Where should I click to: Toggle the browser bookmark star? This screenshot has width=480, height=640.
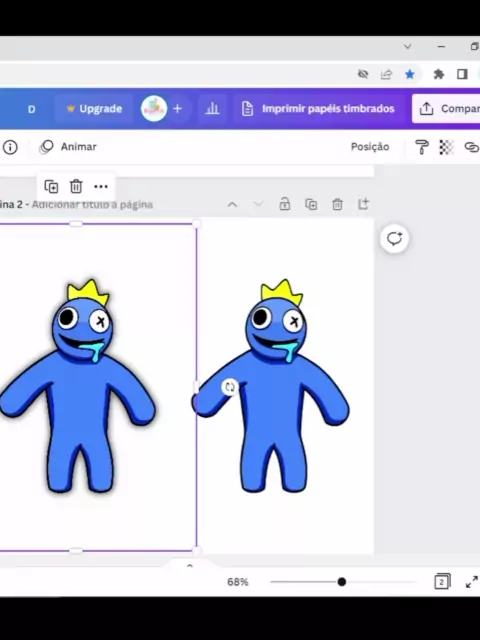tap(410, 74)
